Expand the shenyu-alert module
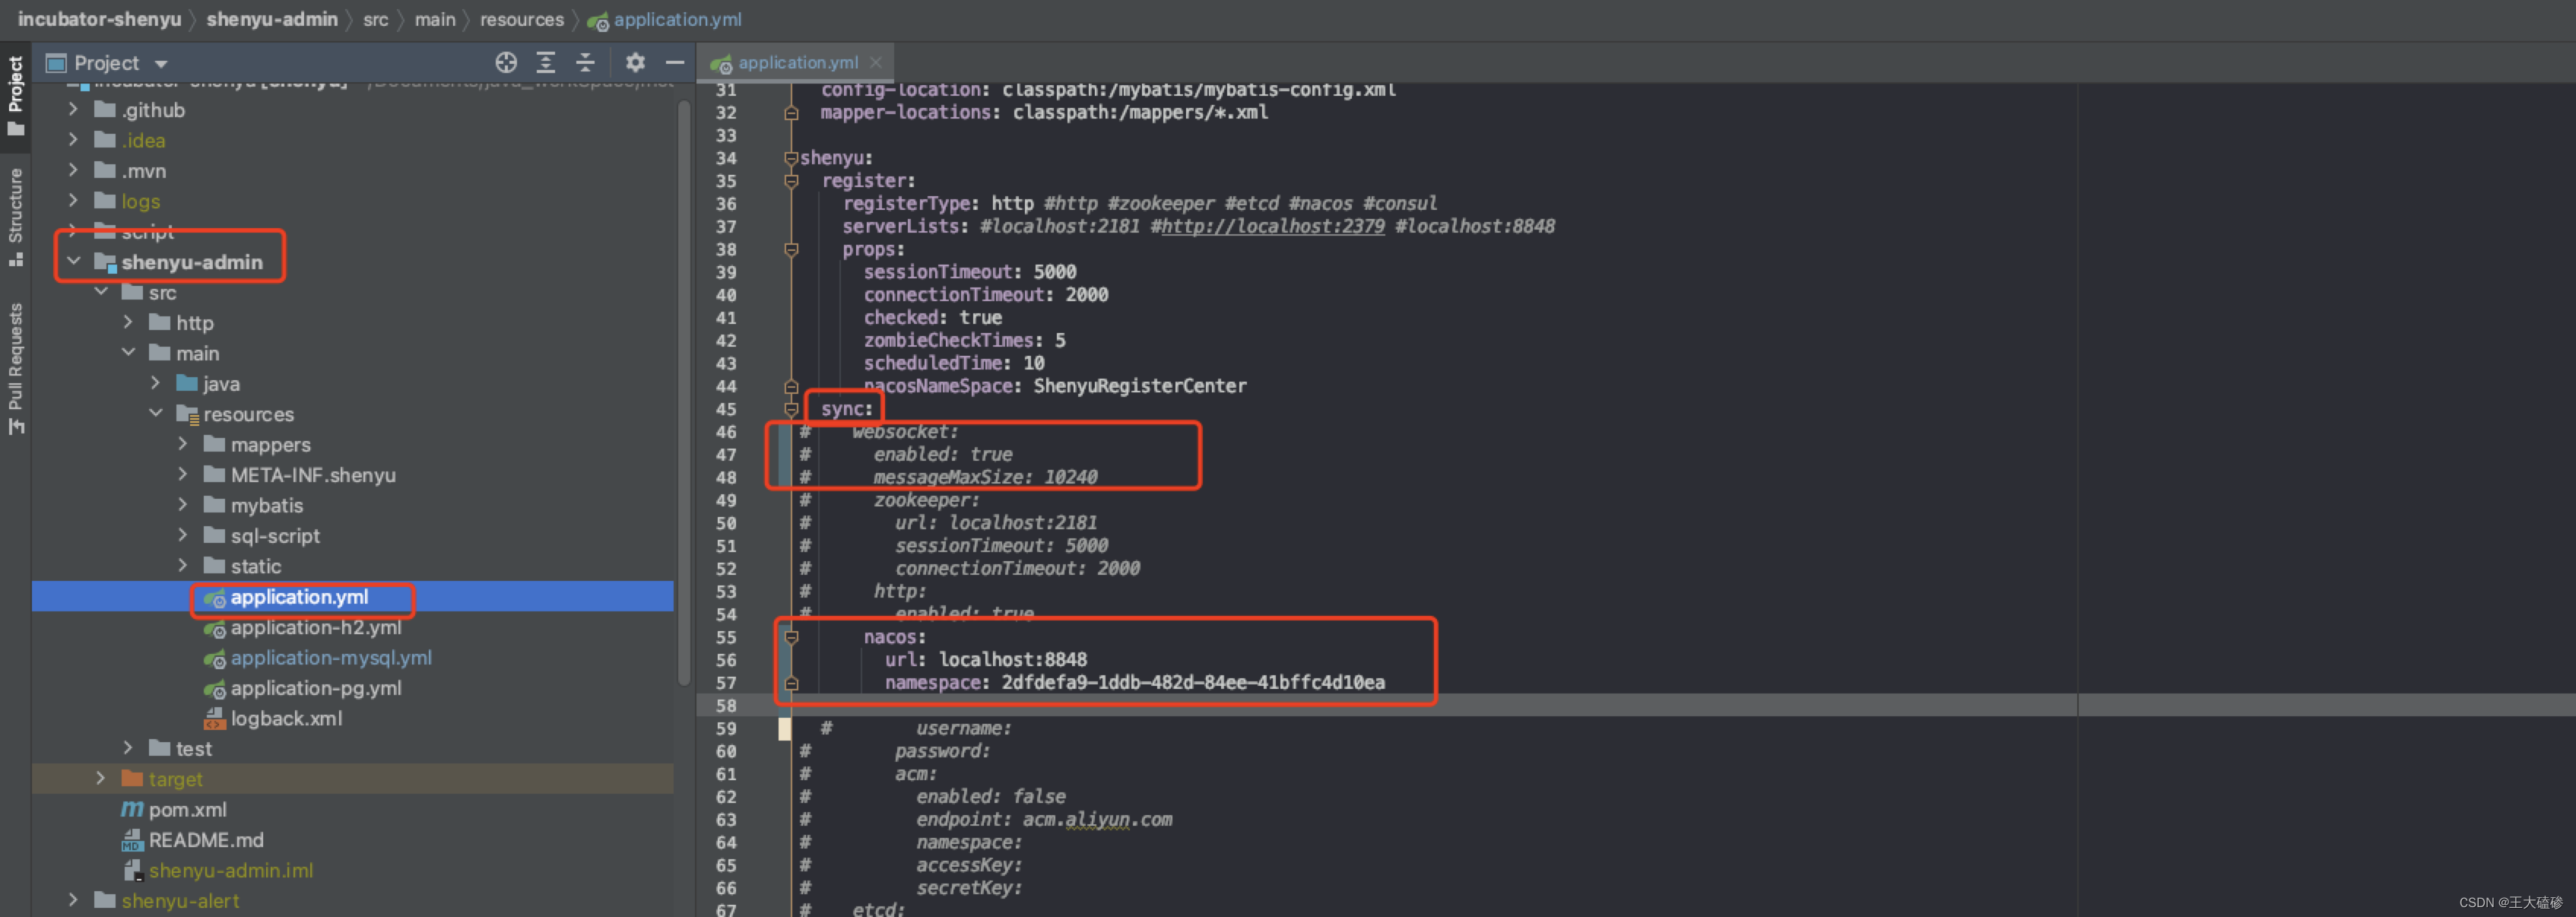This screenshot has width=2576, height=917. pyautogui.click(x=73, y=900)
